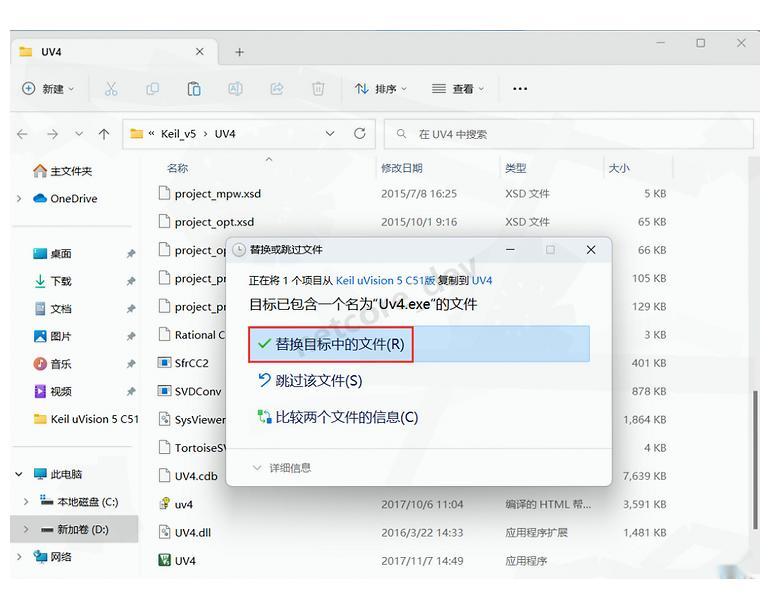Viewport: 770px width, 609px height.
Task: Click the file list vertical scrollbar
Action: (x=755, y=460)
